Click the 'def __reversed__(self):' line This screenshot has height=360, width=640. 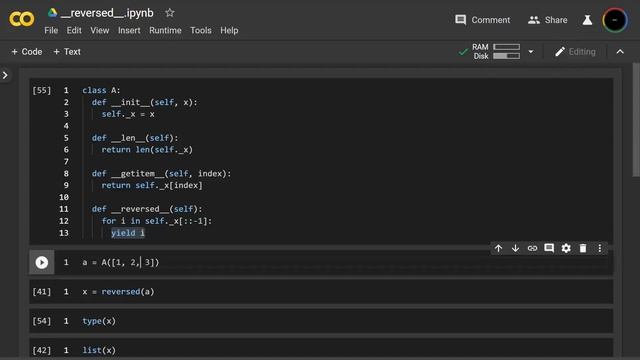pyautogui.click(x=147, y=209)
